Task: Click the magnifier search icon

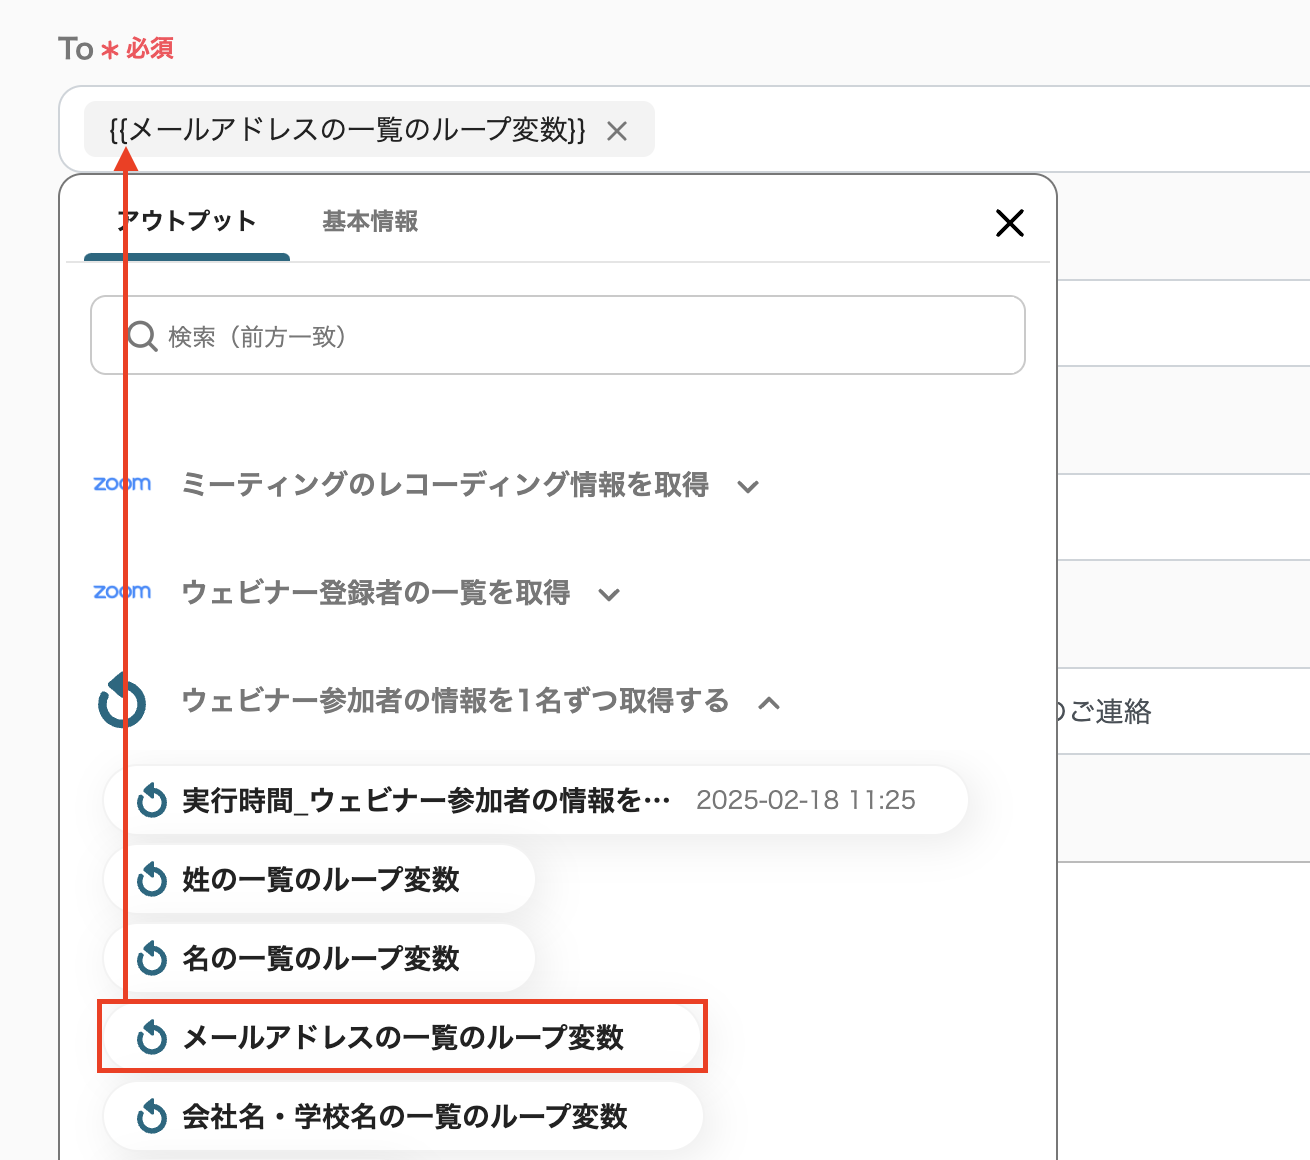Action: pyautogui.click(x=143, y=336)
